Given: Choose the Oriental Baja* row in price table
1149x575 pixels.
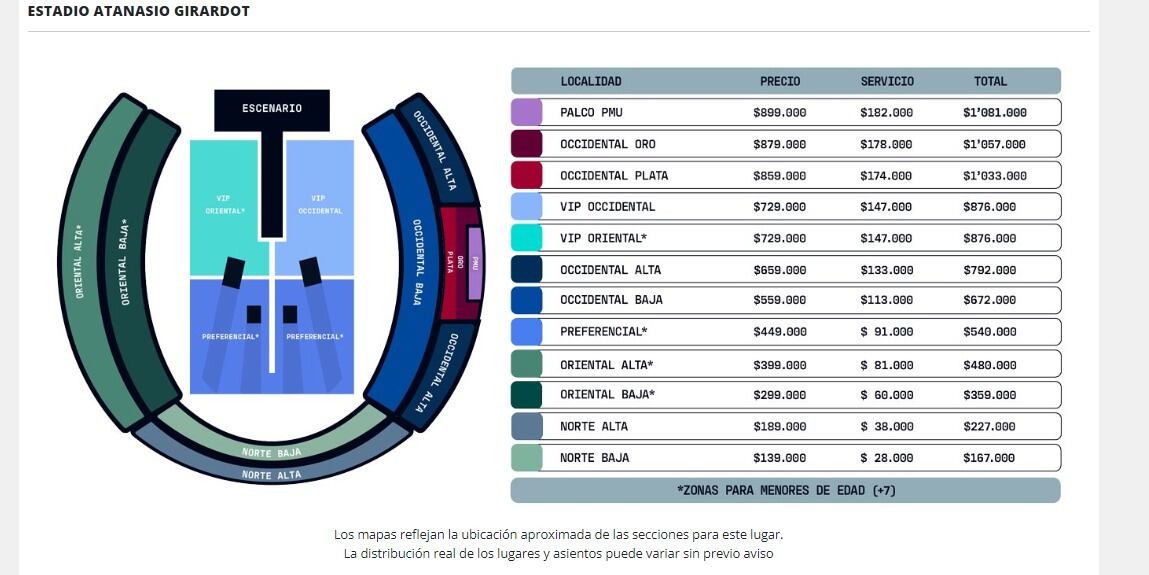Looking at the screenshot, I should coord(785,395).
